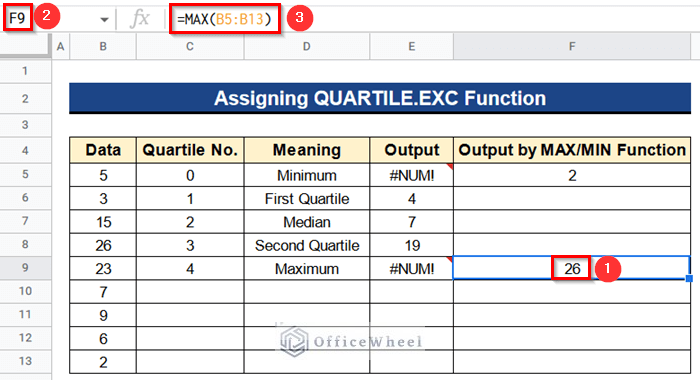Image resolution: width=700 pixels, height=380 pixels.
Task: Select column F header
Action: [x=572, y=46]
